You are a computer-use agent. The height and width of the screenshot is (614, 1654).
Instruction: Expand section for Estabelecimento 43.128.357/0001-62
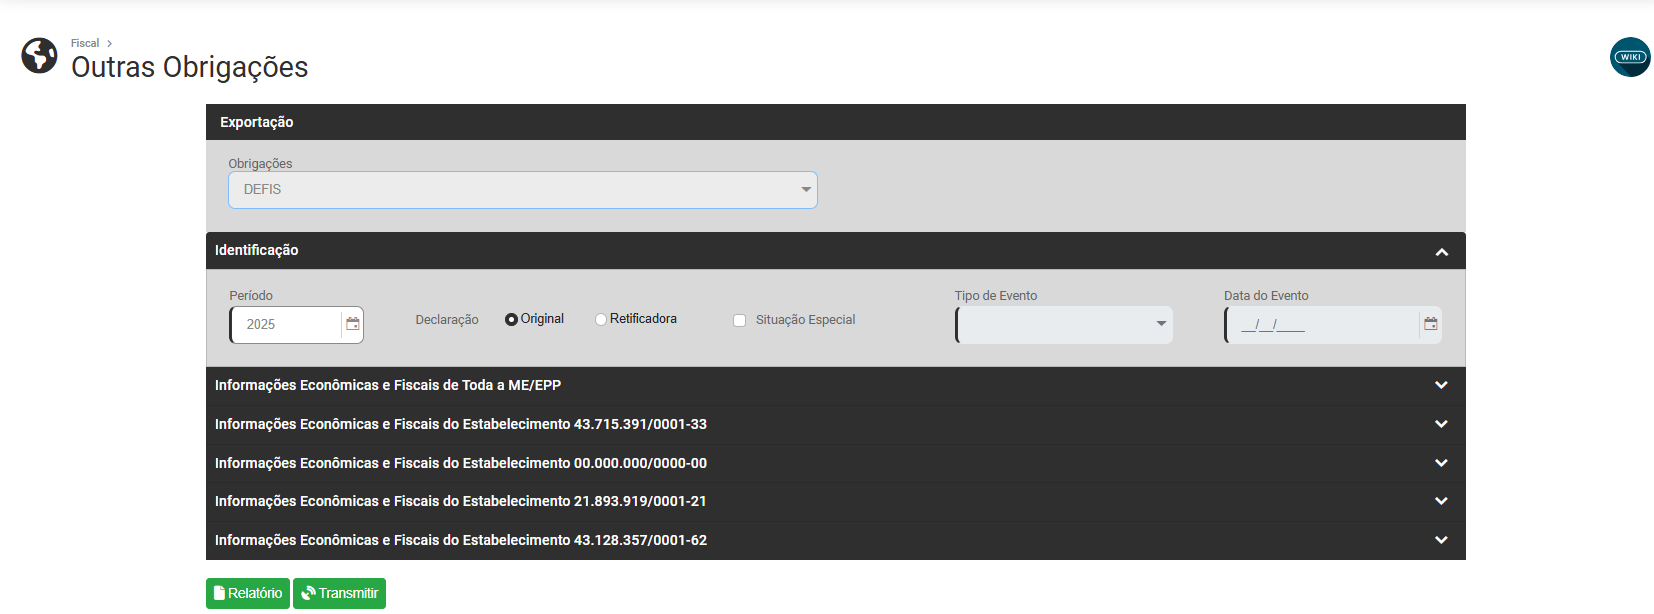click(x=1440, y=541)
